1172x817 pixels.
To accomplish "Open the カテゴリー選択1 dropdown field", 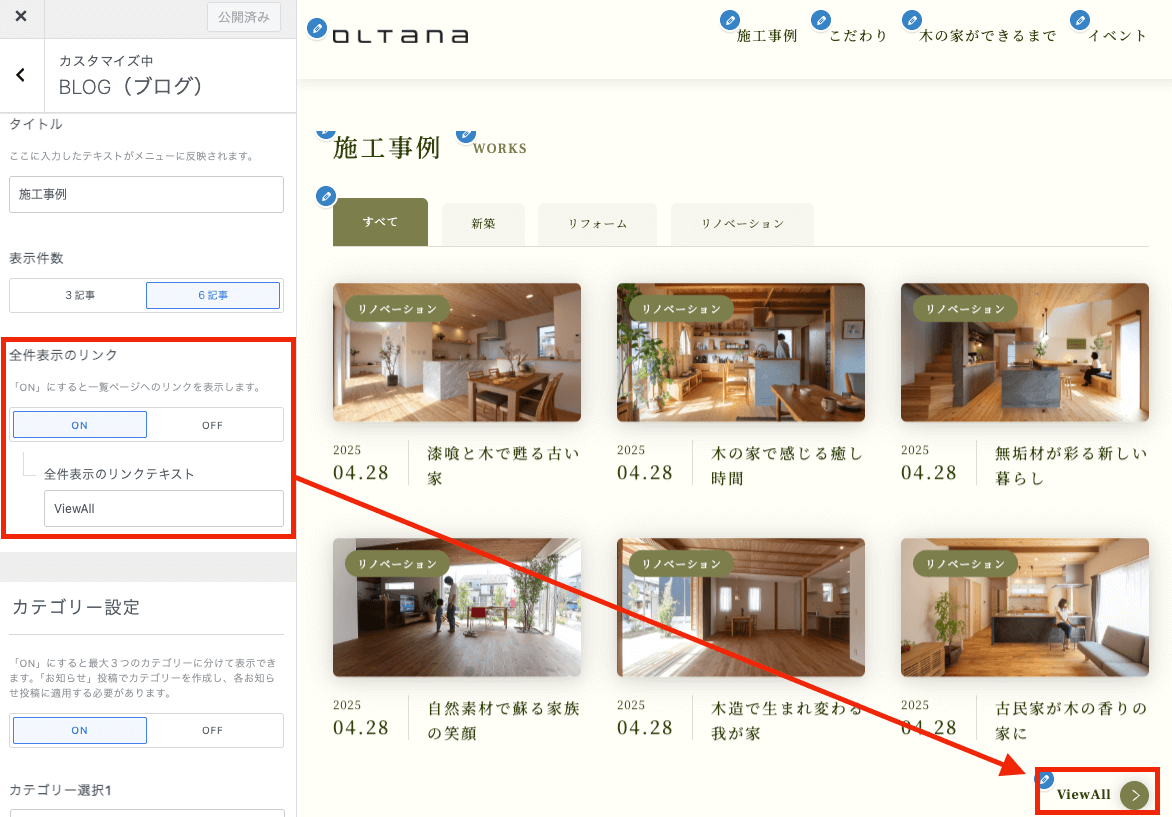I will [146, 813].
